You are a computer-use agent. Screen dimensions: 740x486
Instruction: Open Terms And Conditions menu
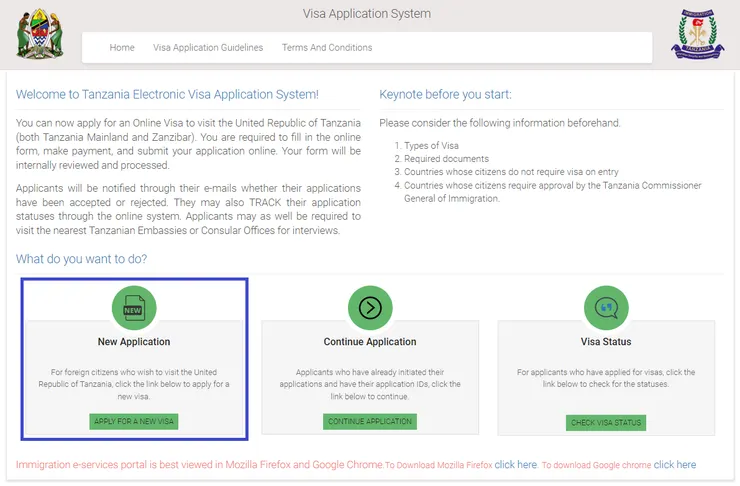[327, 48]
